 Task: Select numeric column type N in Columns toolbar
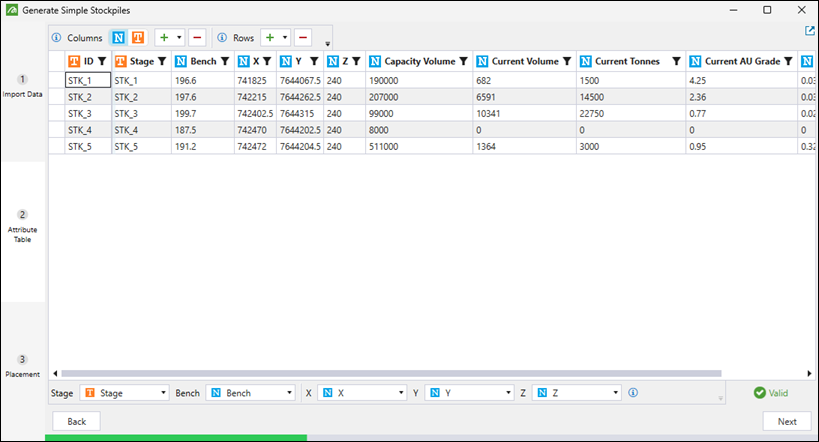coord(119,38)
